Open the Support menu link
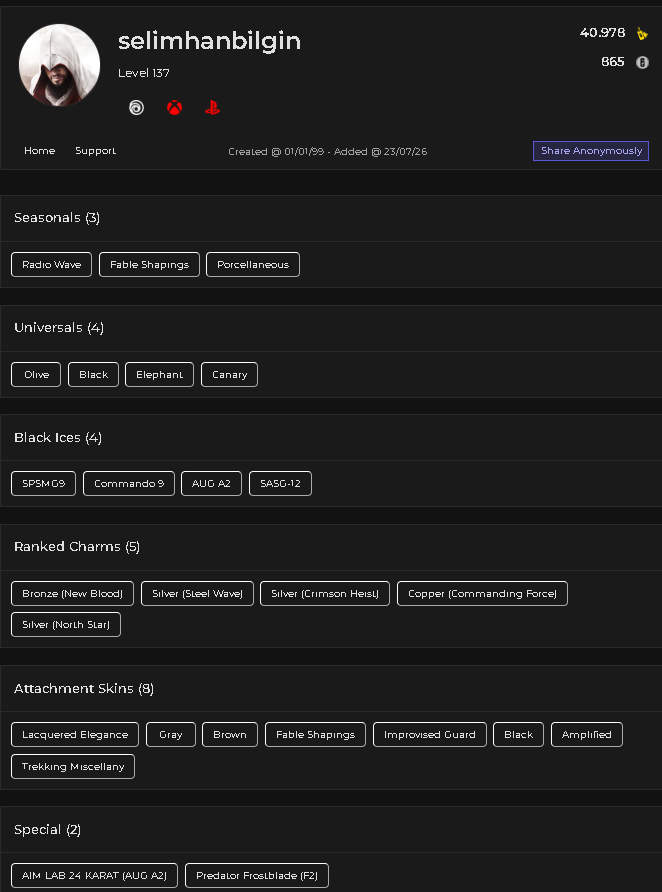The height and width of the screenshot is (892, 662). point(96,151)
